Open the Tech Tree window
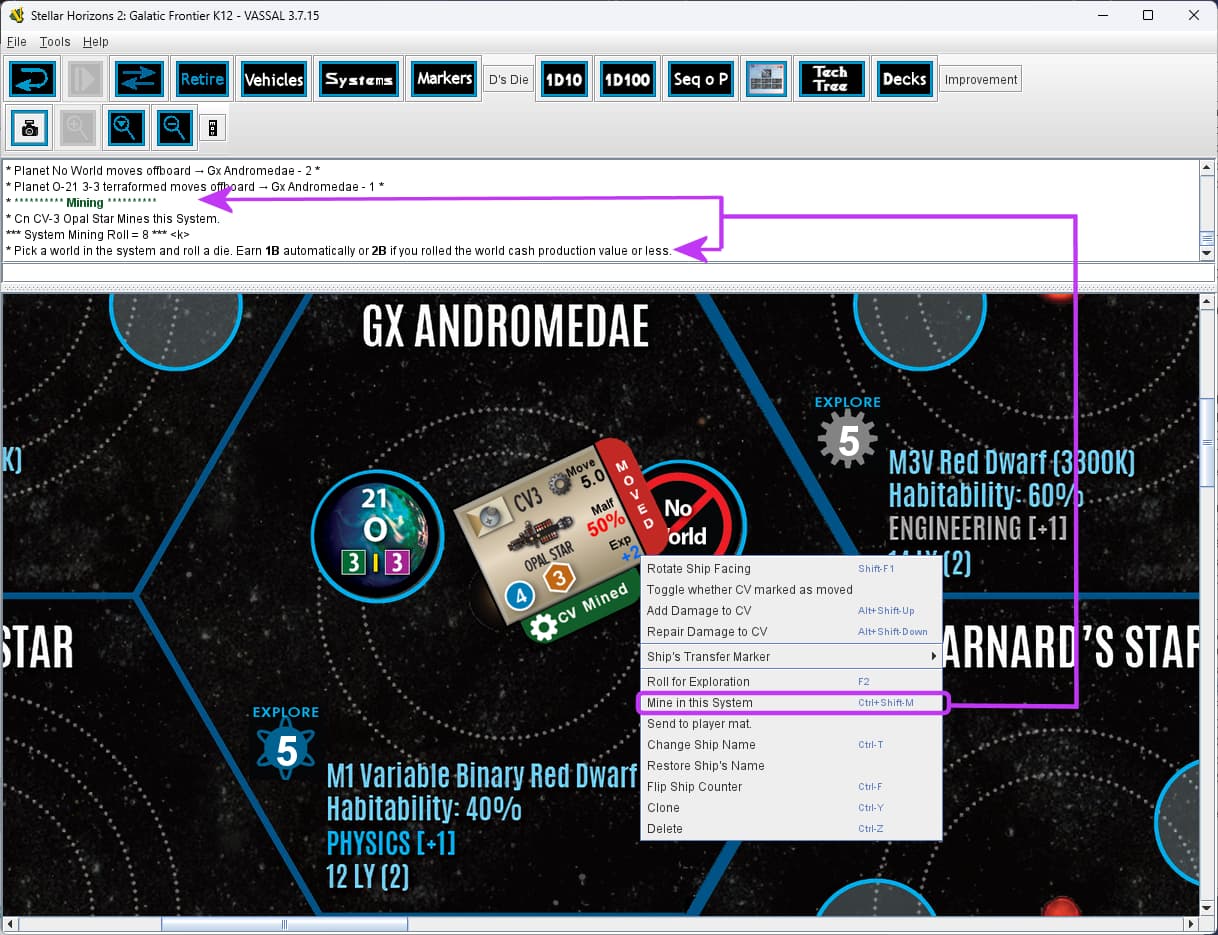This screenshot has height=935, width=1218. [x=830, y=79]
